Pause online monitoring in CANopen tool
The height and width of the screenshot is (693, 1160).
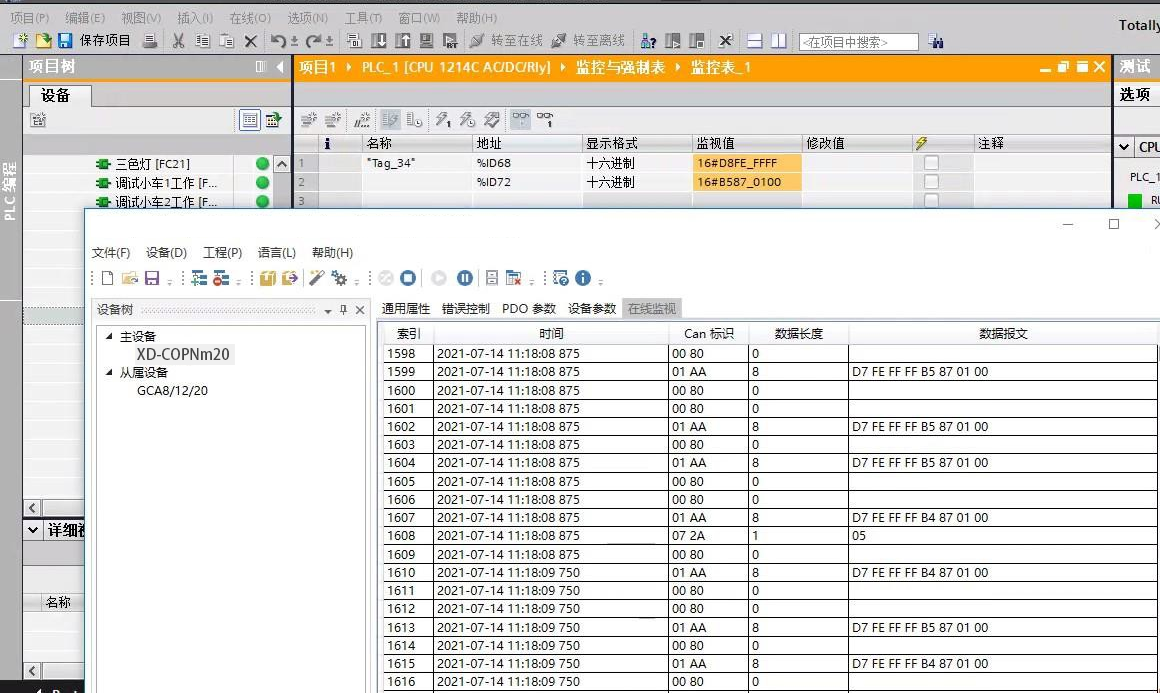pyautogui.click(x=463, y=279)
